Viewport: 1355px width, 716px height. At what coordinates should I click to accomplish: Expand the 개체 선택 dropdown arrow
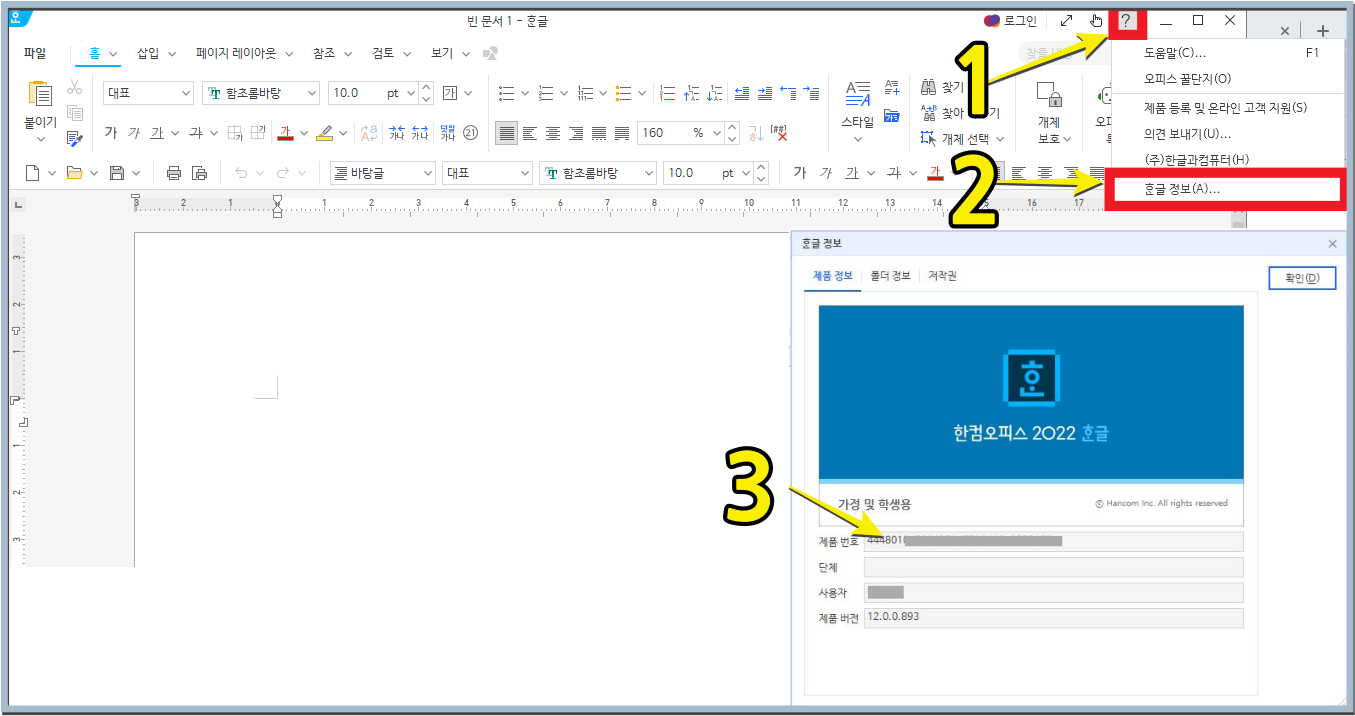click(x=999, y=139)
